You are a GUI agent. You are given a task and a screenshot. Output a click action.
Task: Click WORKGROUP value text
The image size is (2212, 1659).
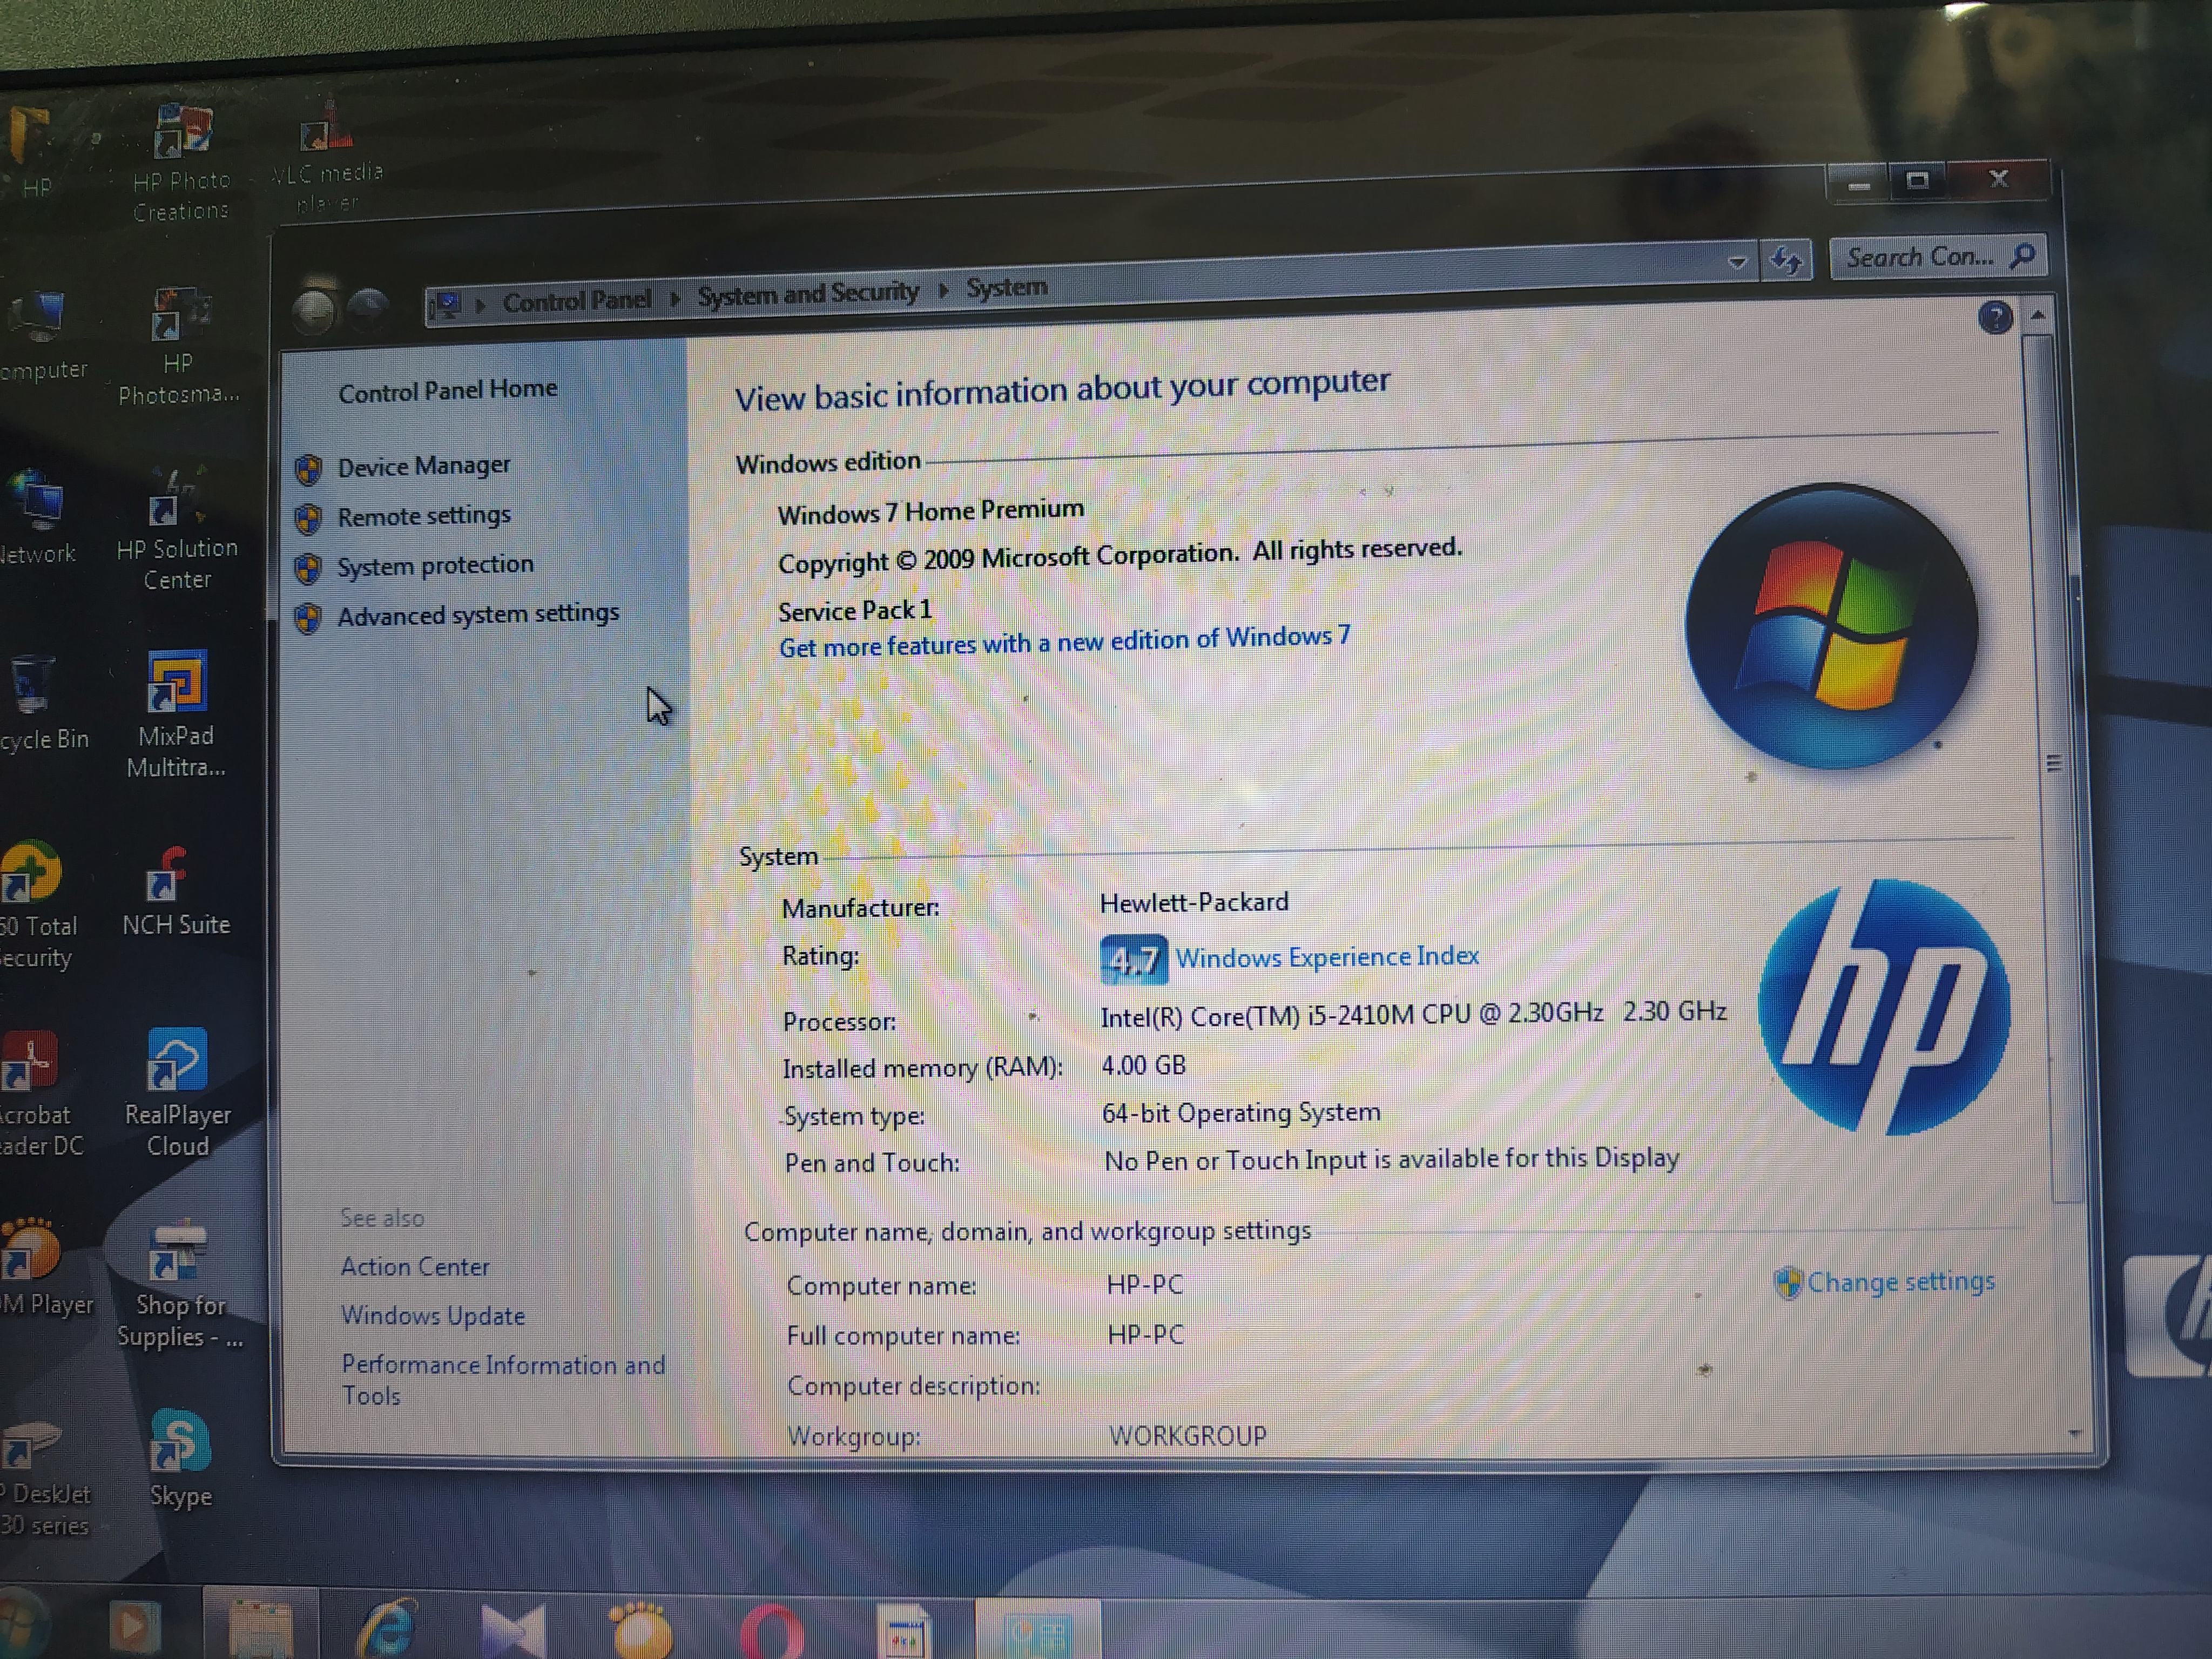(1187, 1436)
